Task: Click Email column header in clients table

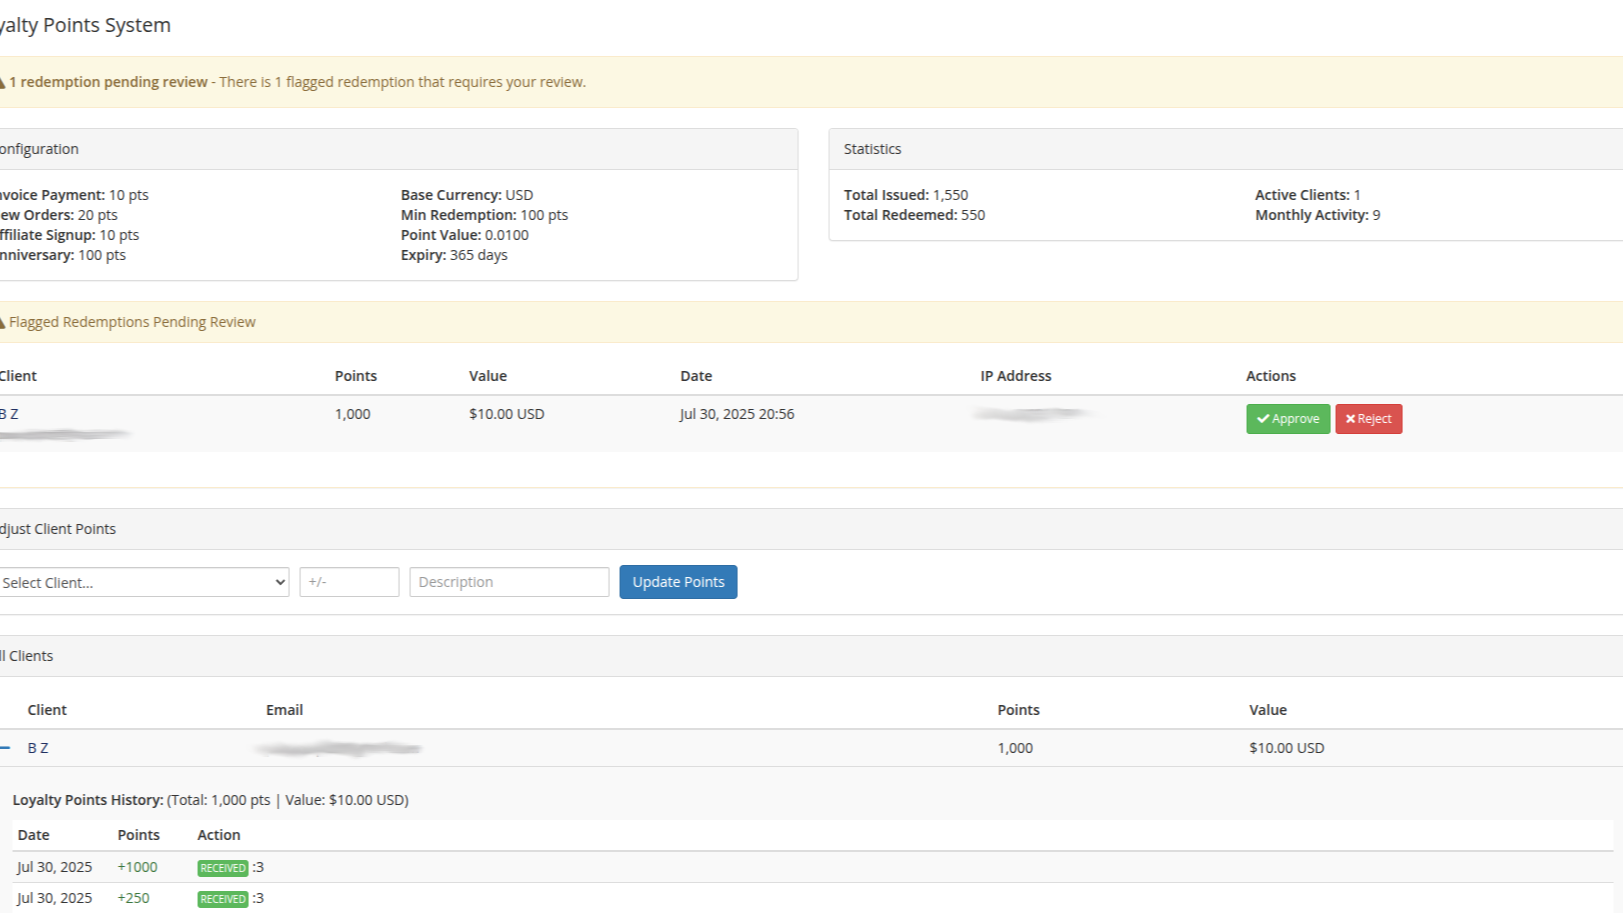Action: [x=284, y=710]
